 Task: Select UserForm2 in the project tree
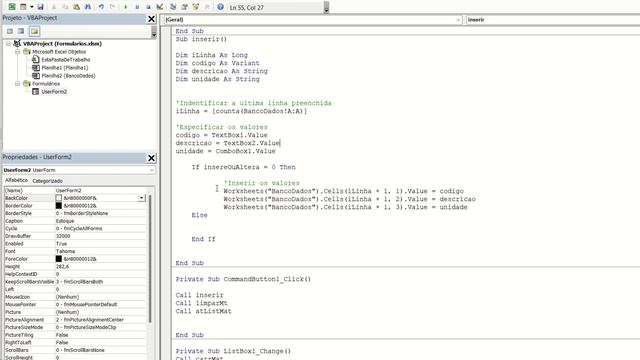[54, 91]
